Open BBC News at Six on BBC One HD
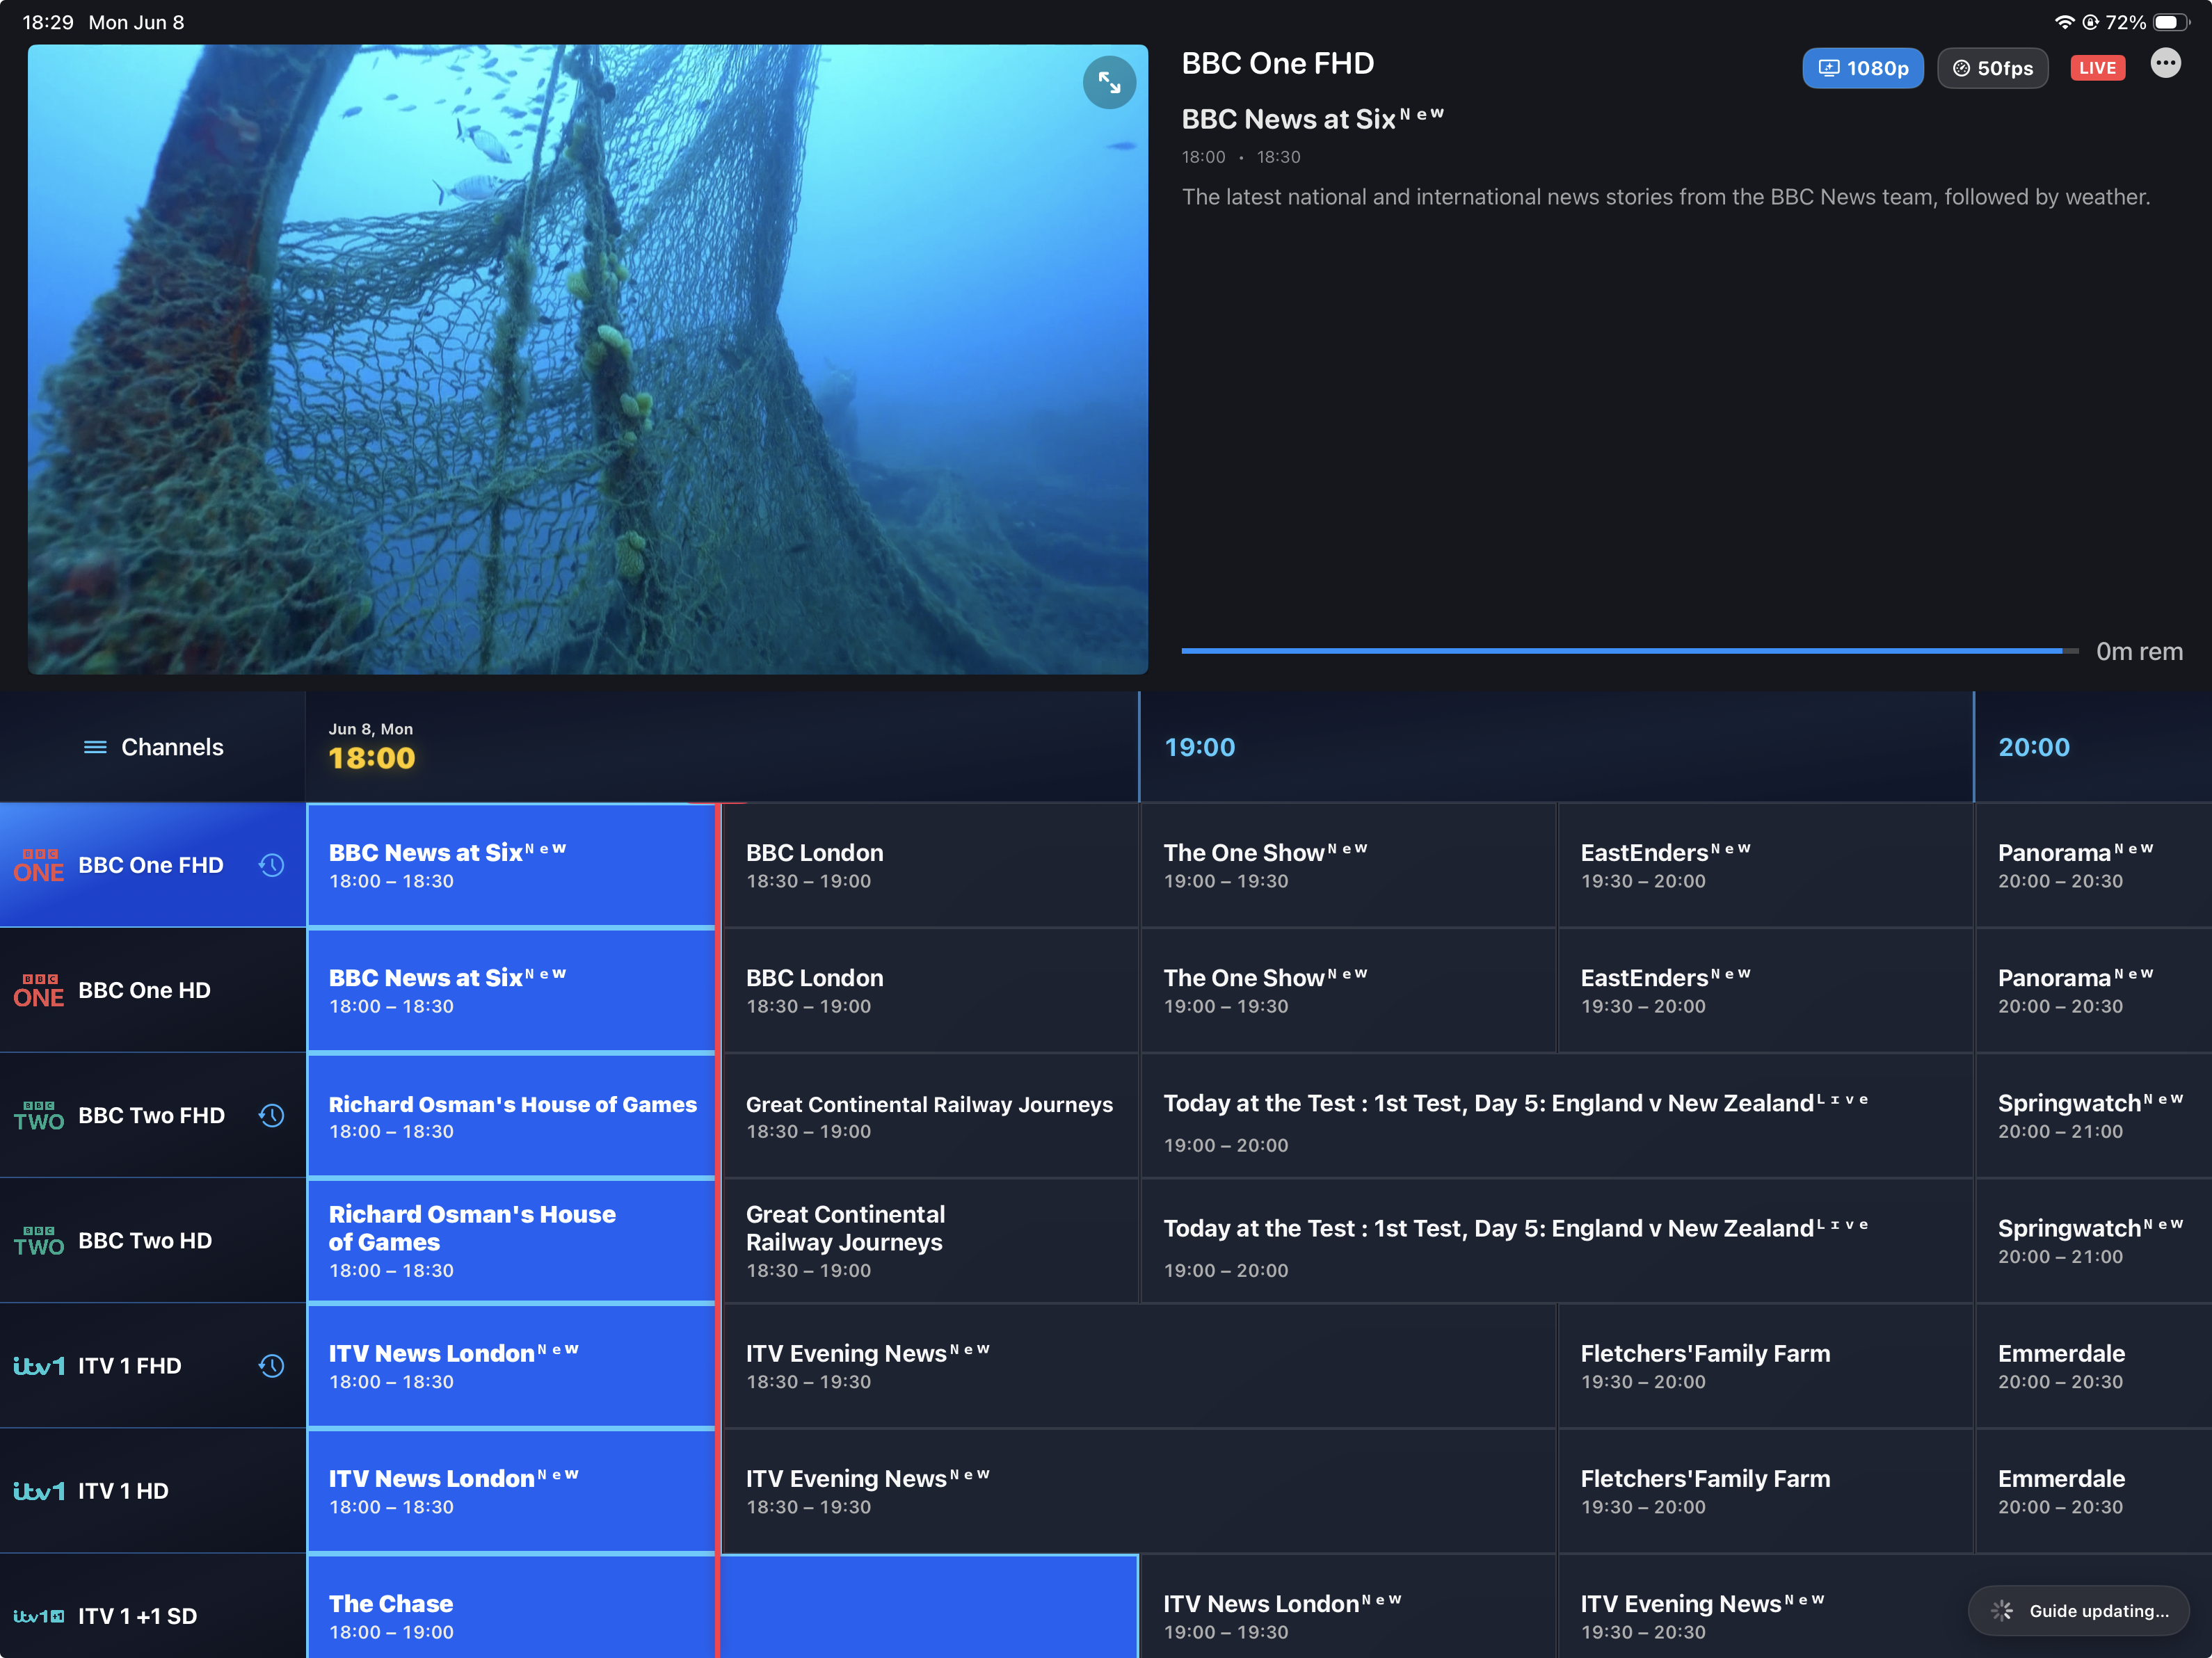2212x1658 pixels. [511, 990]
